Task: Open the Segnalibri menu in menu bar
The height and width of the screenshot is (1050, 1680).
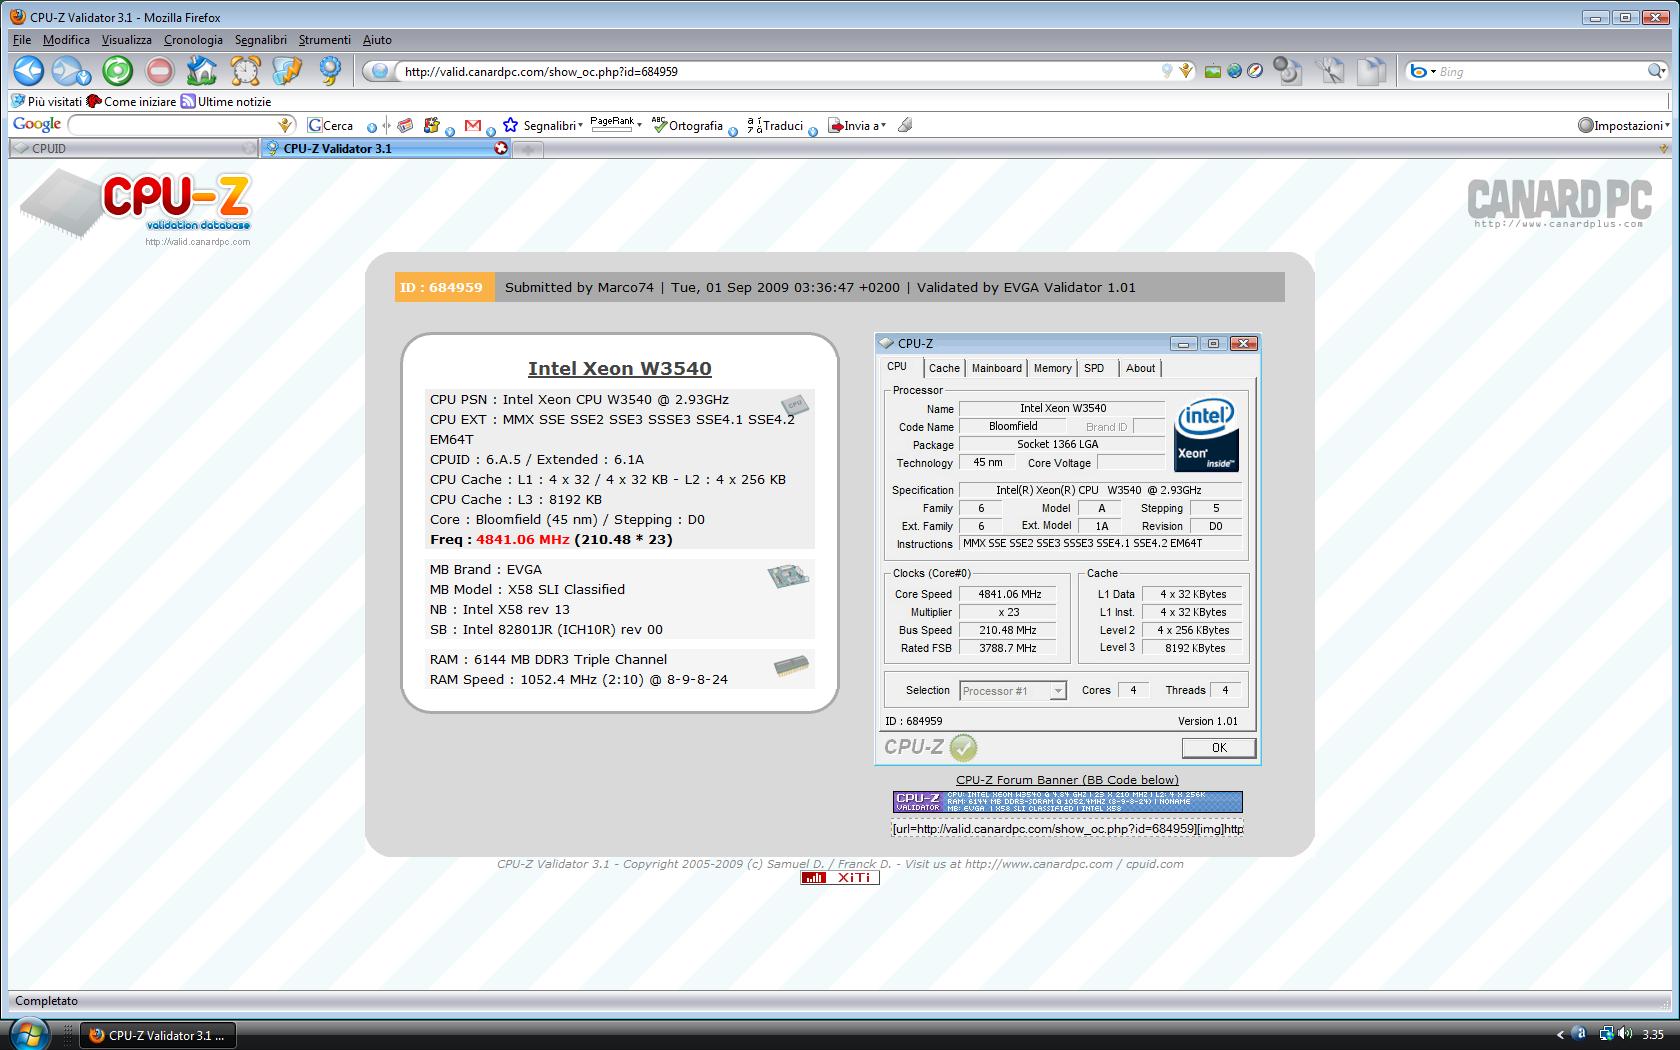Action: [x=260, y=40]
